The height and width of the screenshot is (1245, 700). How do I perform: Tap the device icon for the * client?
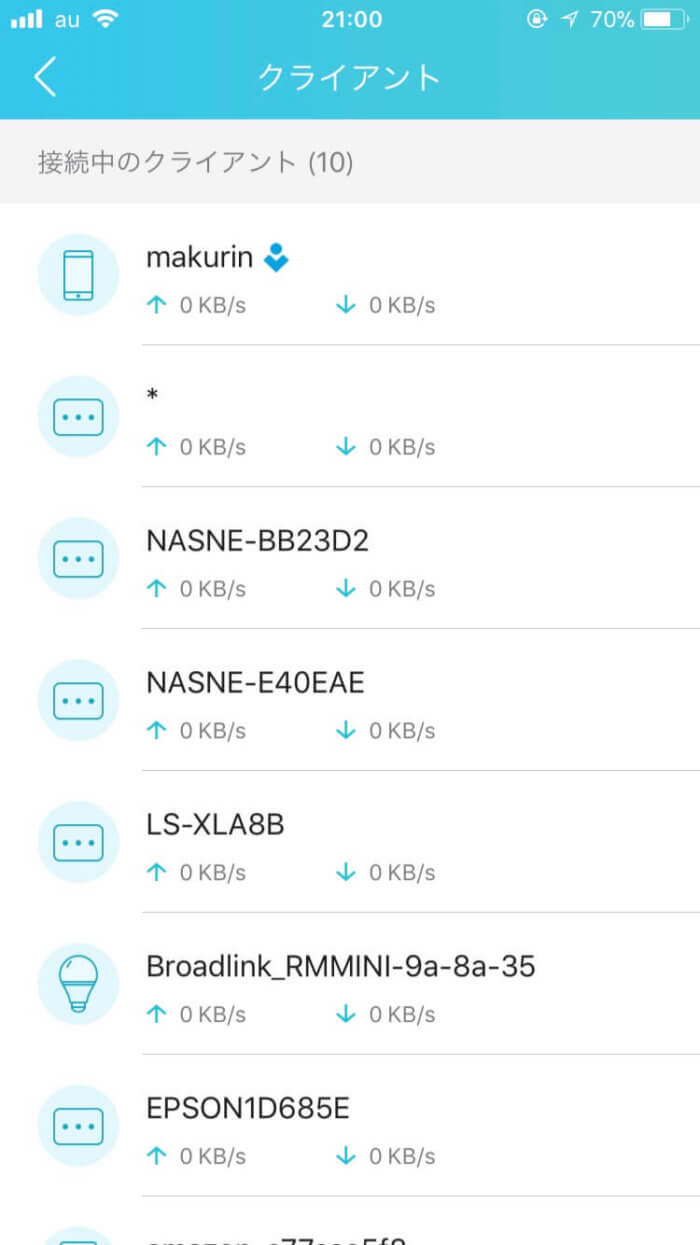(78, 417)
